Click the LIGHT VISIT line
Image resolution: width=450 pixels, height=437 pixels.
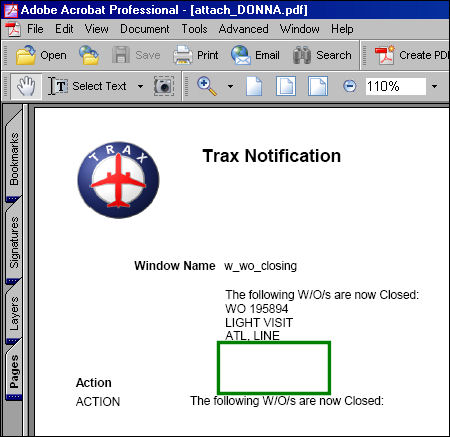point(259,323)
